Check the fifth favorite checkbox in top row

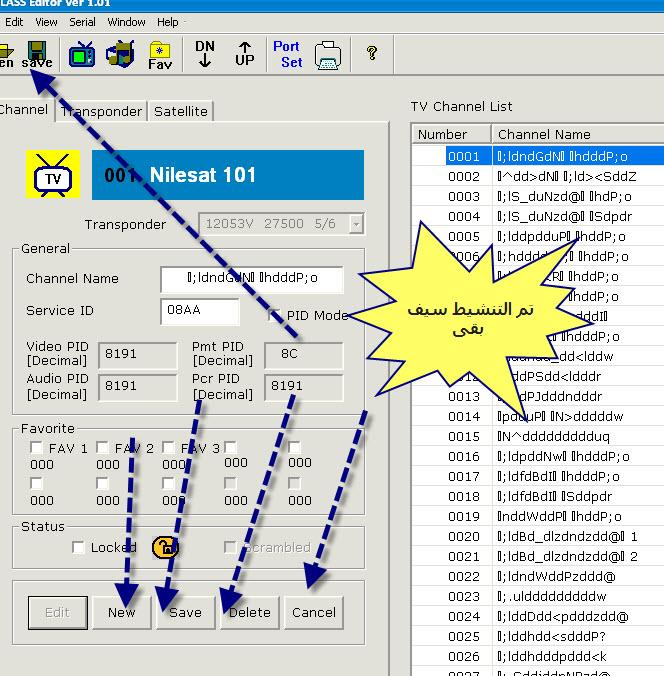294,447
